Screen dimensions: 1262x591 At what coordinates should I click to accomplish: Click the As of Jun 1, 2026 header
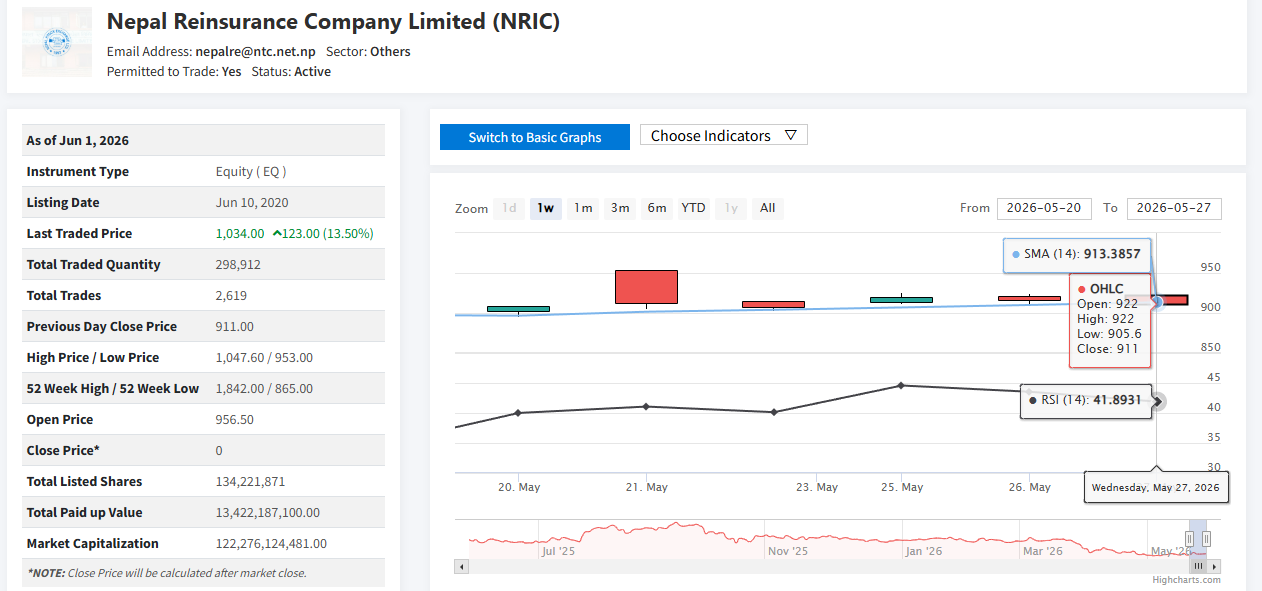[78, 140]
